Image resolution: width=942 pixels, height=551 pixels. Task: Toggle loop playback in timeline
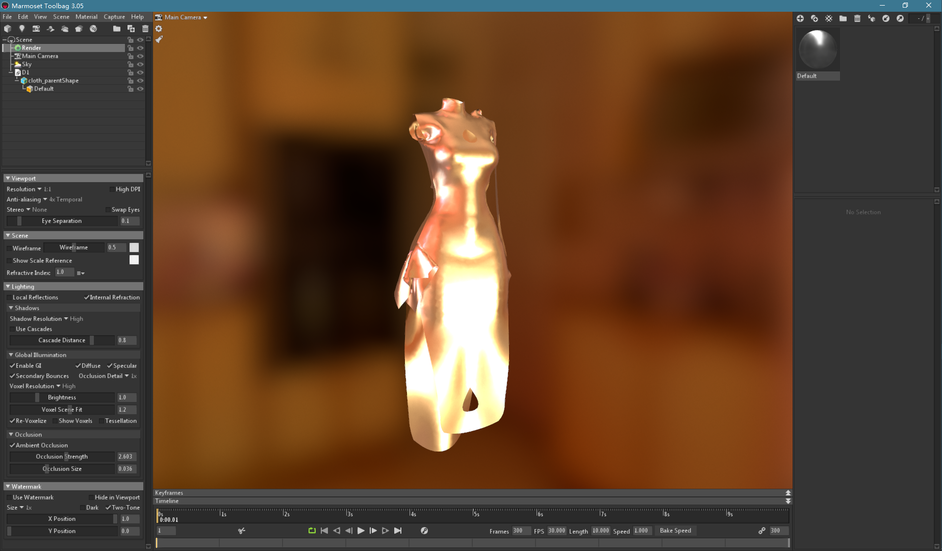pyautogui.click(x=312, y=531)
